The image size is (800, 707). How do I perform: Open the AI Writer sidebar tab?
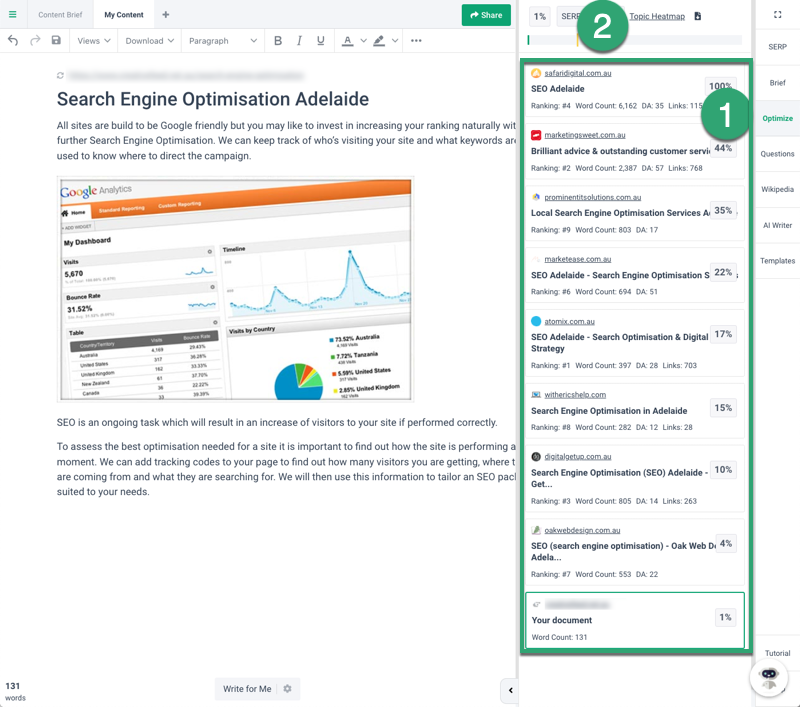click(778, 225)
